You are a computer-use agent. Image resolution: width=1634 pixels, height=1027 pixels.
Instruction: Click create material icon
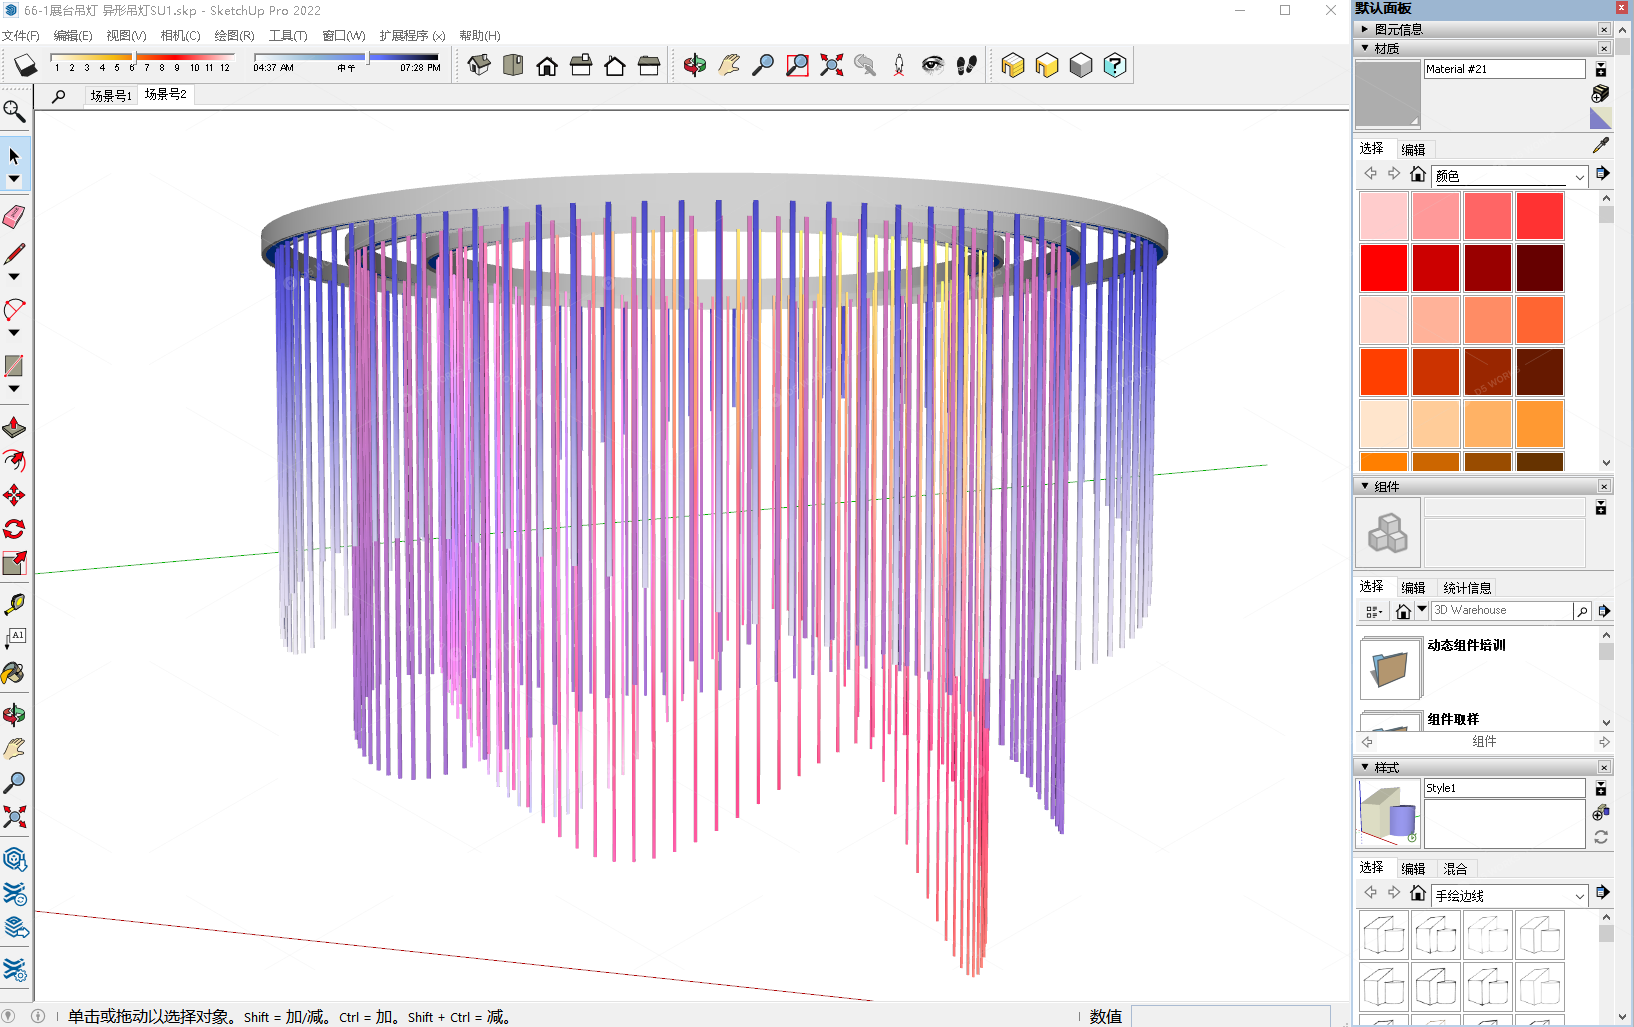(x=1600, y=93)
